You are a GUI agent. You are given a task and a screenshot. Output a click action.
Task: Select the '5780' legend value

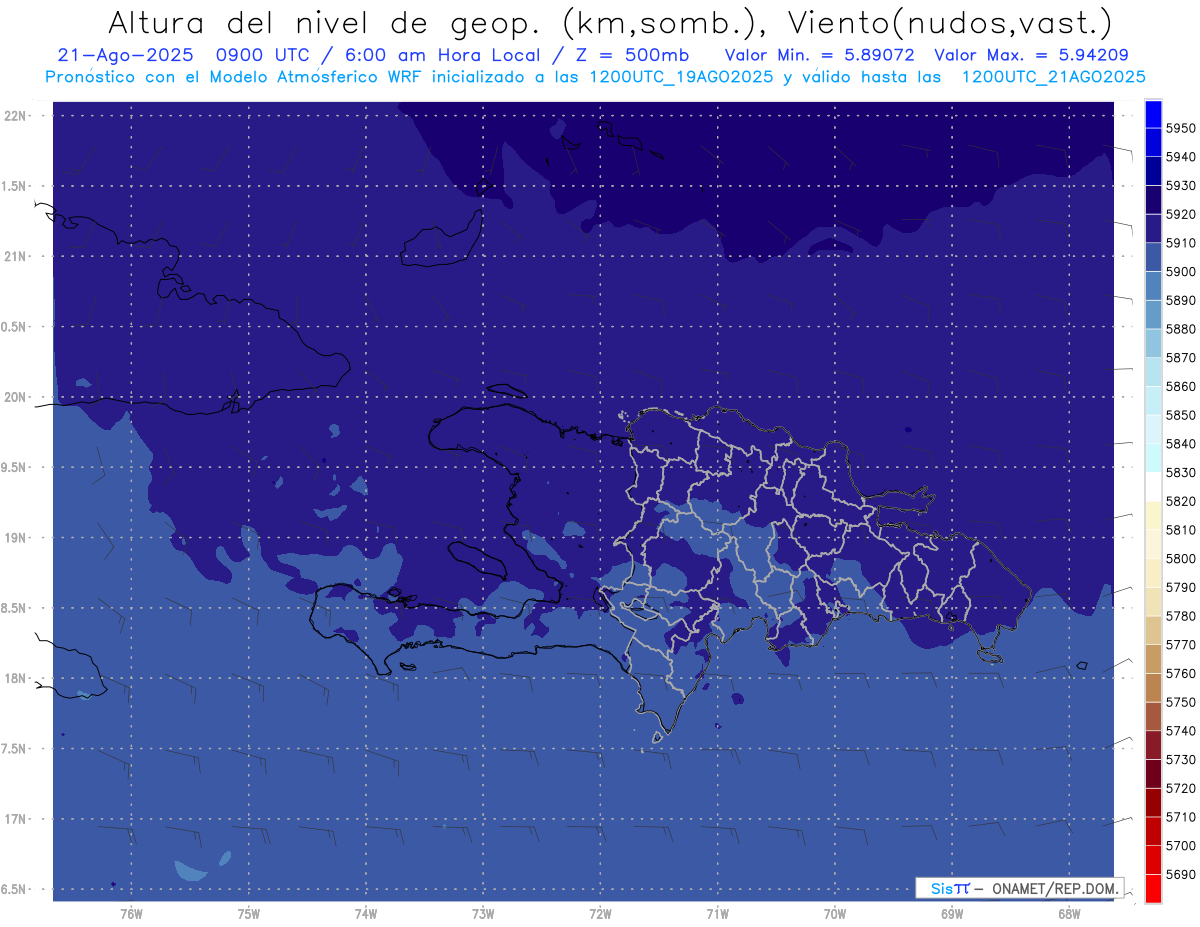click(x=1181, y=616)
